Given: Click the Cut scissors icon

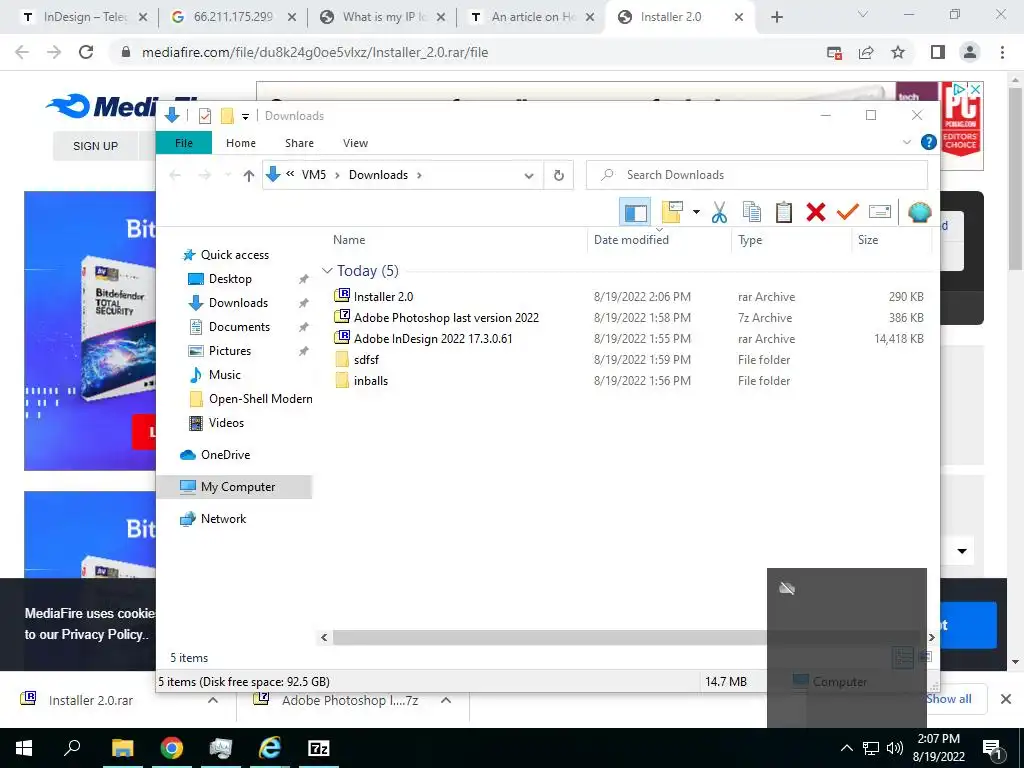Looking at the screenshot, I should (x=719, y=212).
